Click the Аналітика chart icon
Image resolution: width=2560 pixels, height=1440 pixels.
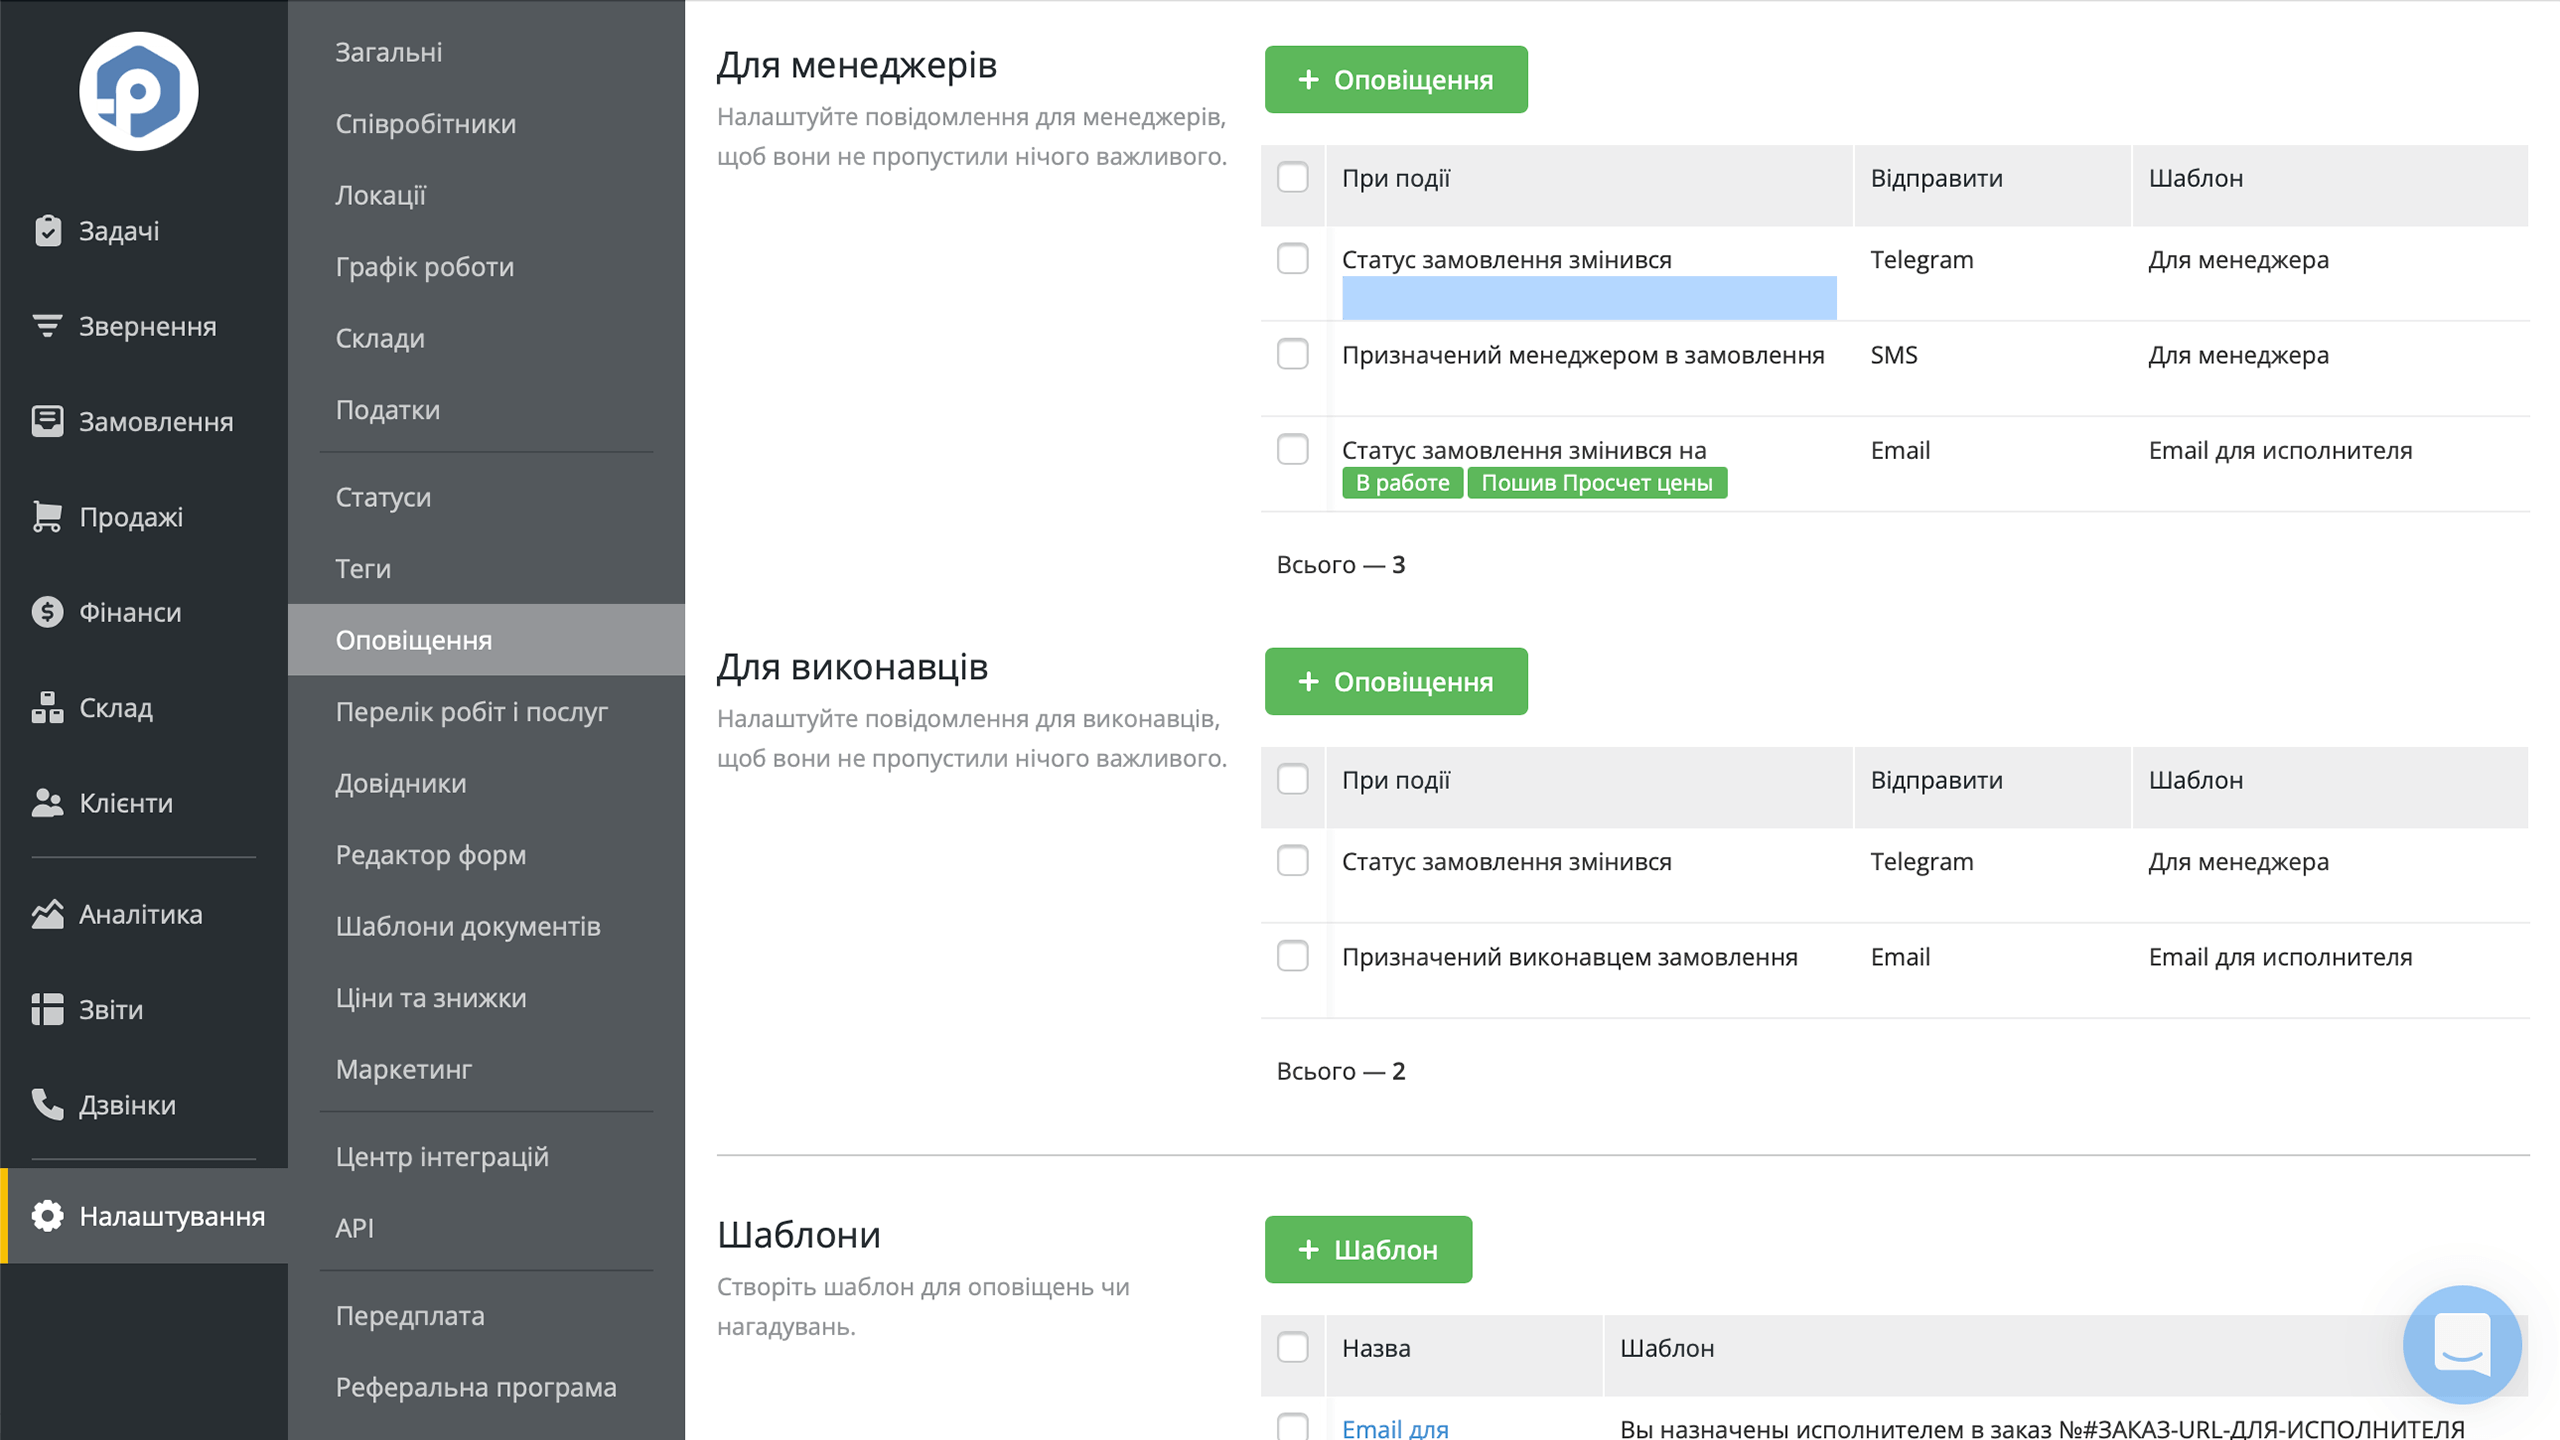click(x=47, y=914)
